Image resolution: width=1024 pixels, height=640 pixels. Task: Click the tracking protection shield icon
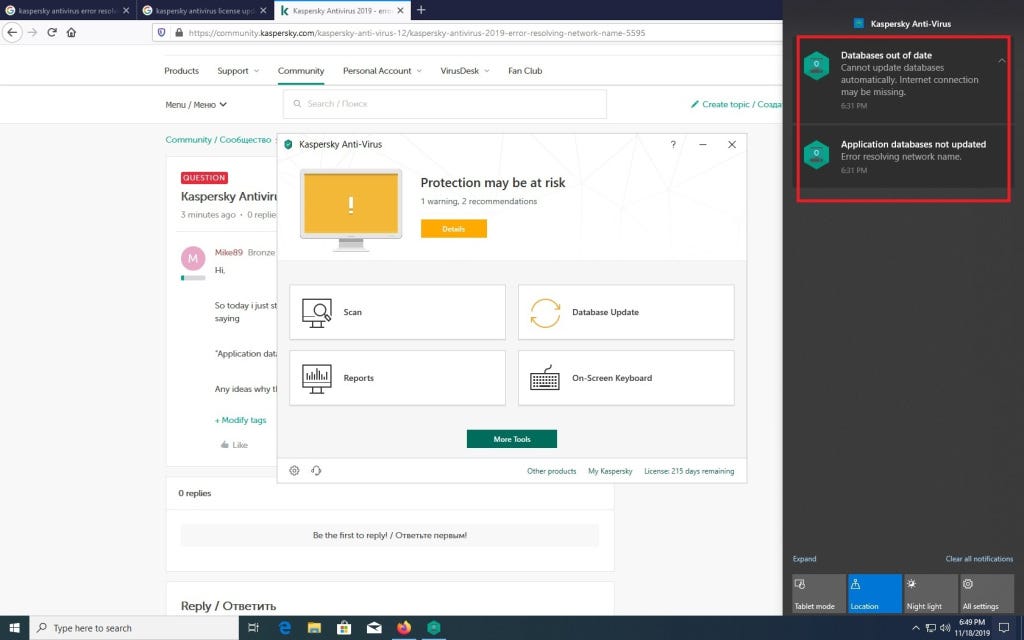(162, 32)
